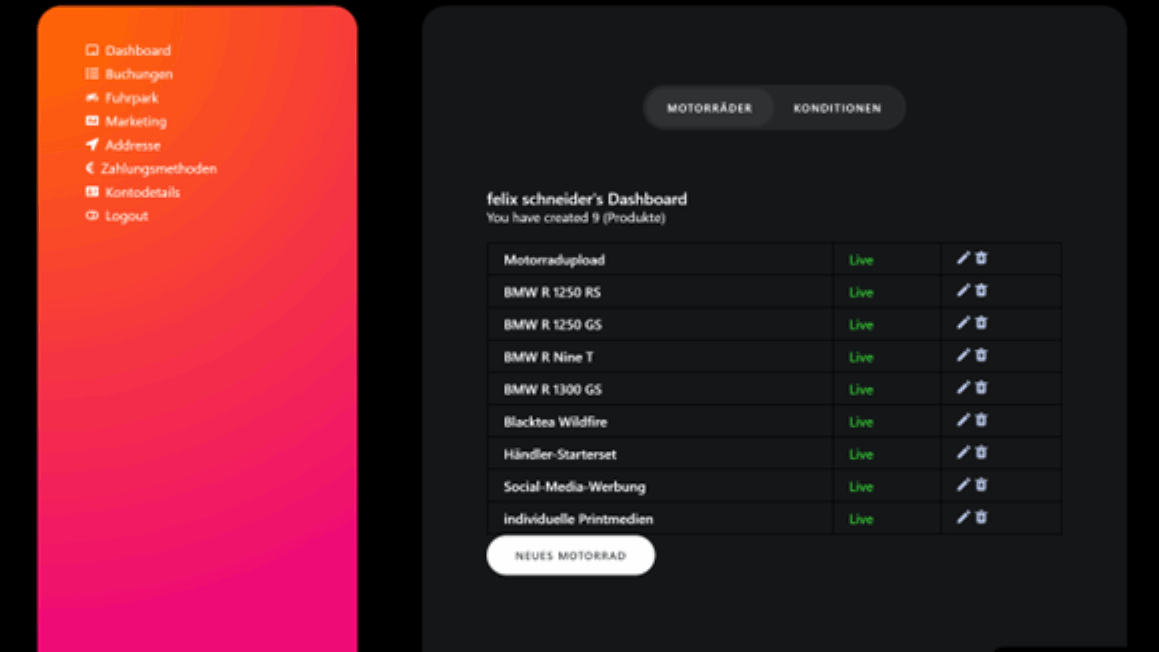The width and height of the screenshot is (1159, 652).
Task: Edit the Motorradupload entry
Action: pyautogui.click(x=963, y=258)
